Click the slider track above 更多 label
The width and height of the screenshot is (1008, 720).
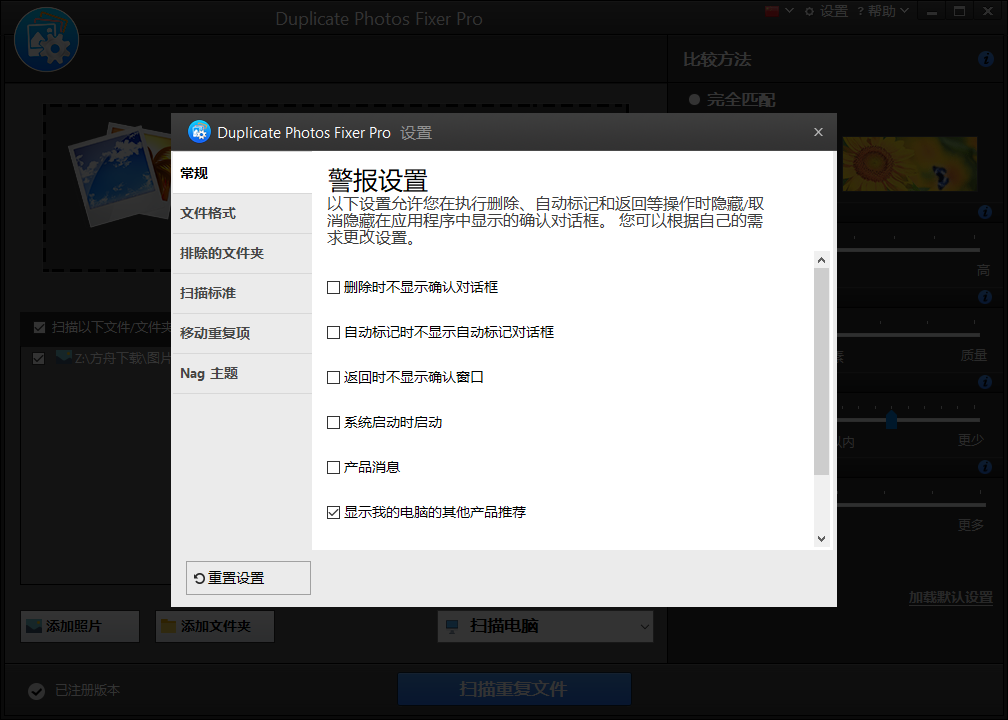pos(911,505)
